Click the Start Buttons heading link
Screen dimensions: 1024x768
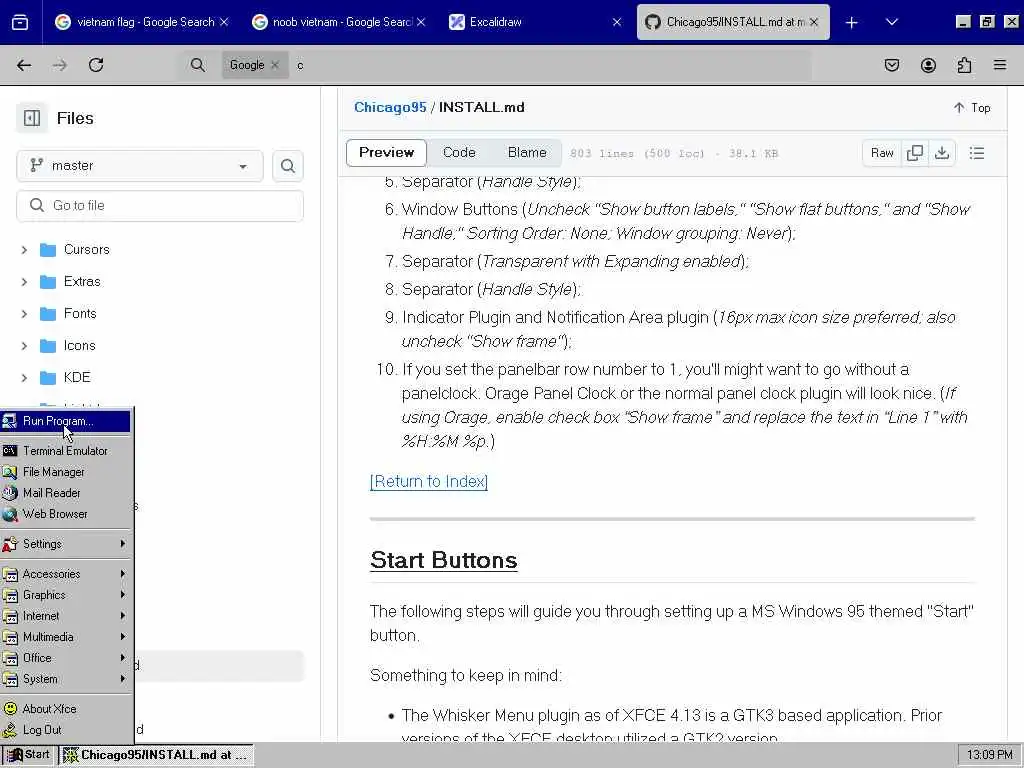coord(443,560)
